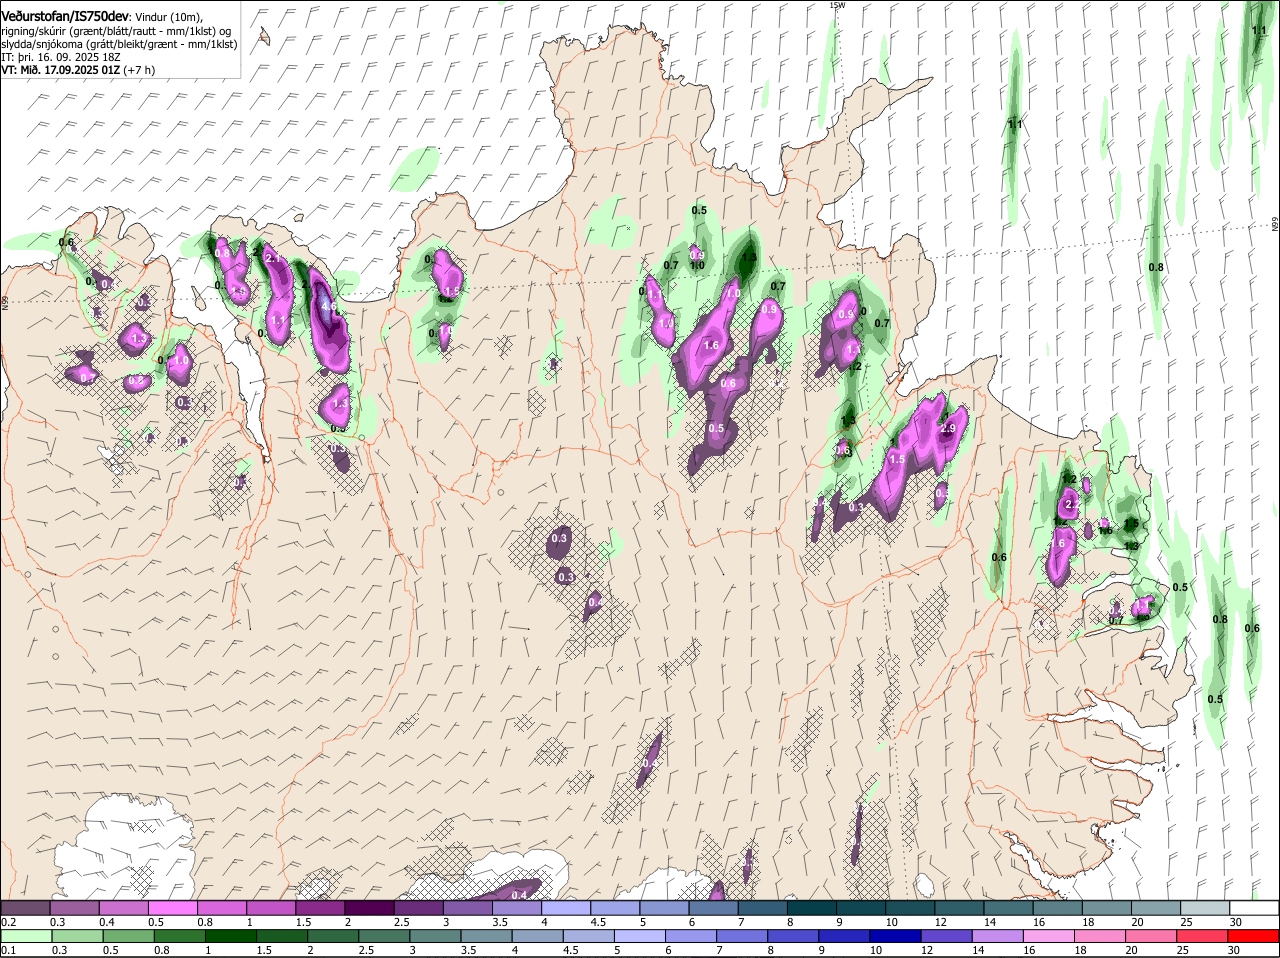Viewport: 1280px width, 958px height.
Task: Select the 'IT: þri. 16. 09. 2025 18Z' line
Action: [x=61, y=57]
